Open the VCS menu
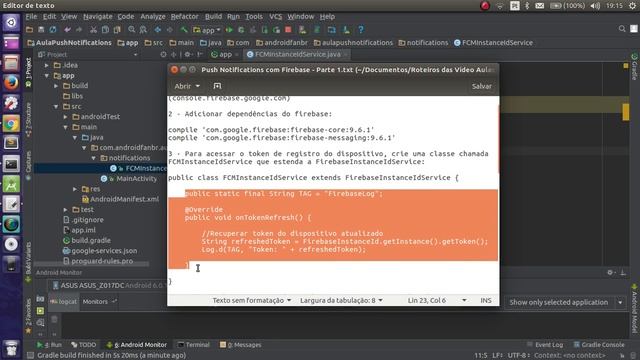 point(276,17)
